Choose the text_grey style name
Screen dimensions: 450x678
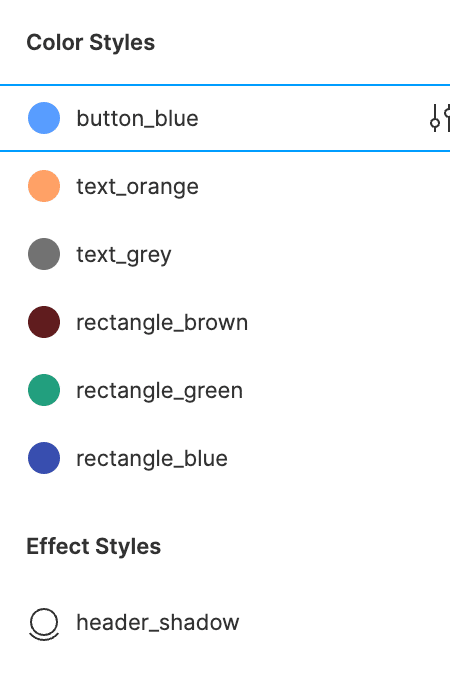coord(124,255)
